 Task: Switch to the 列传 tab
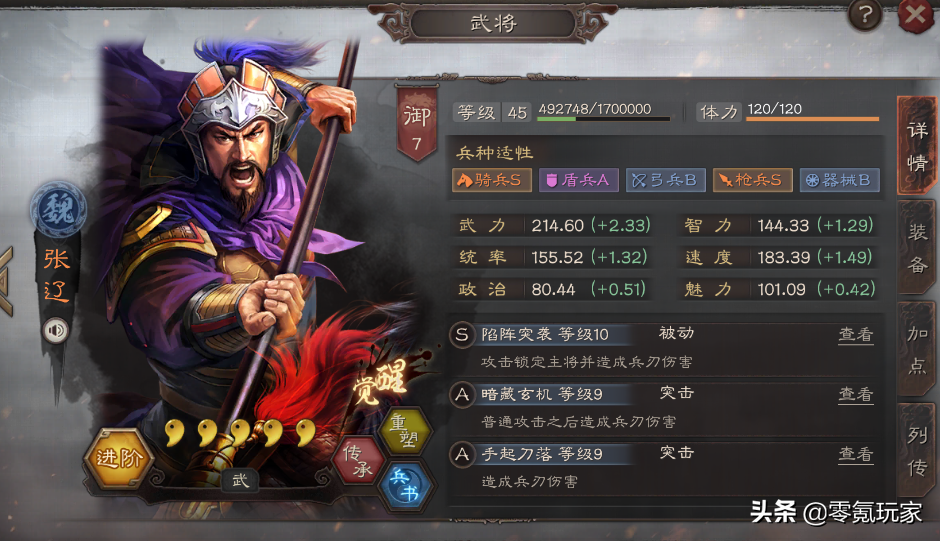coord(917,451)
